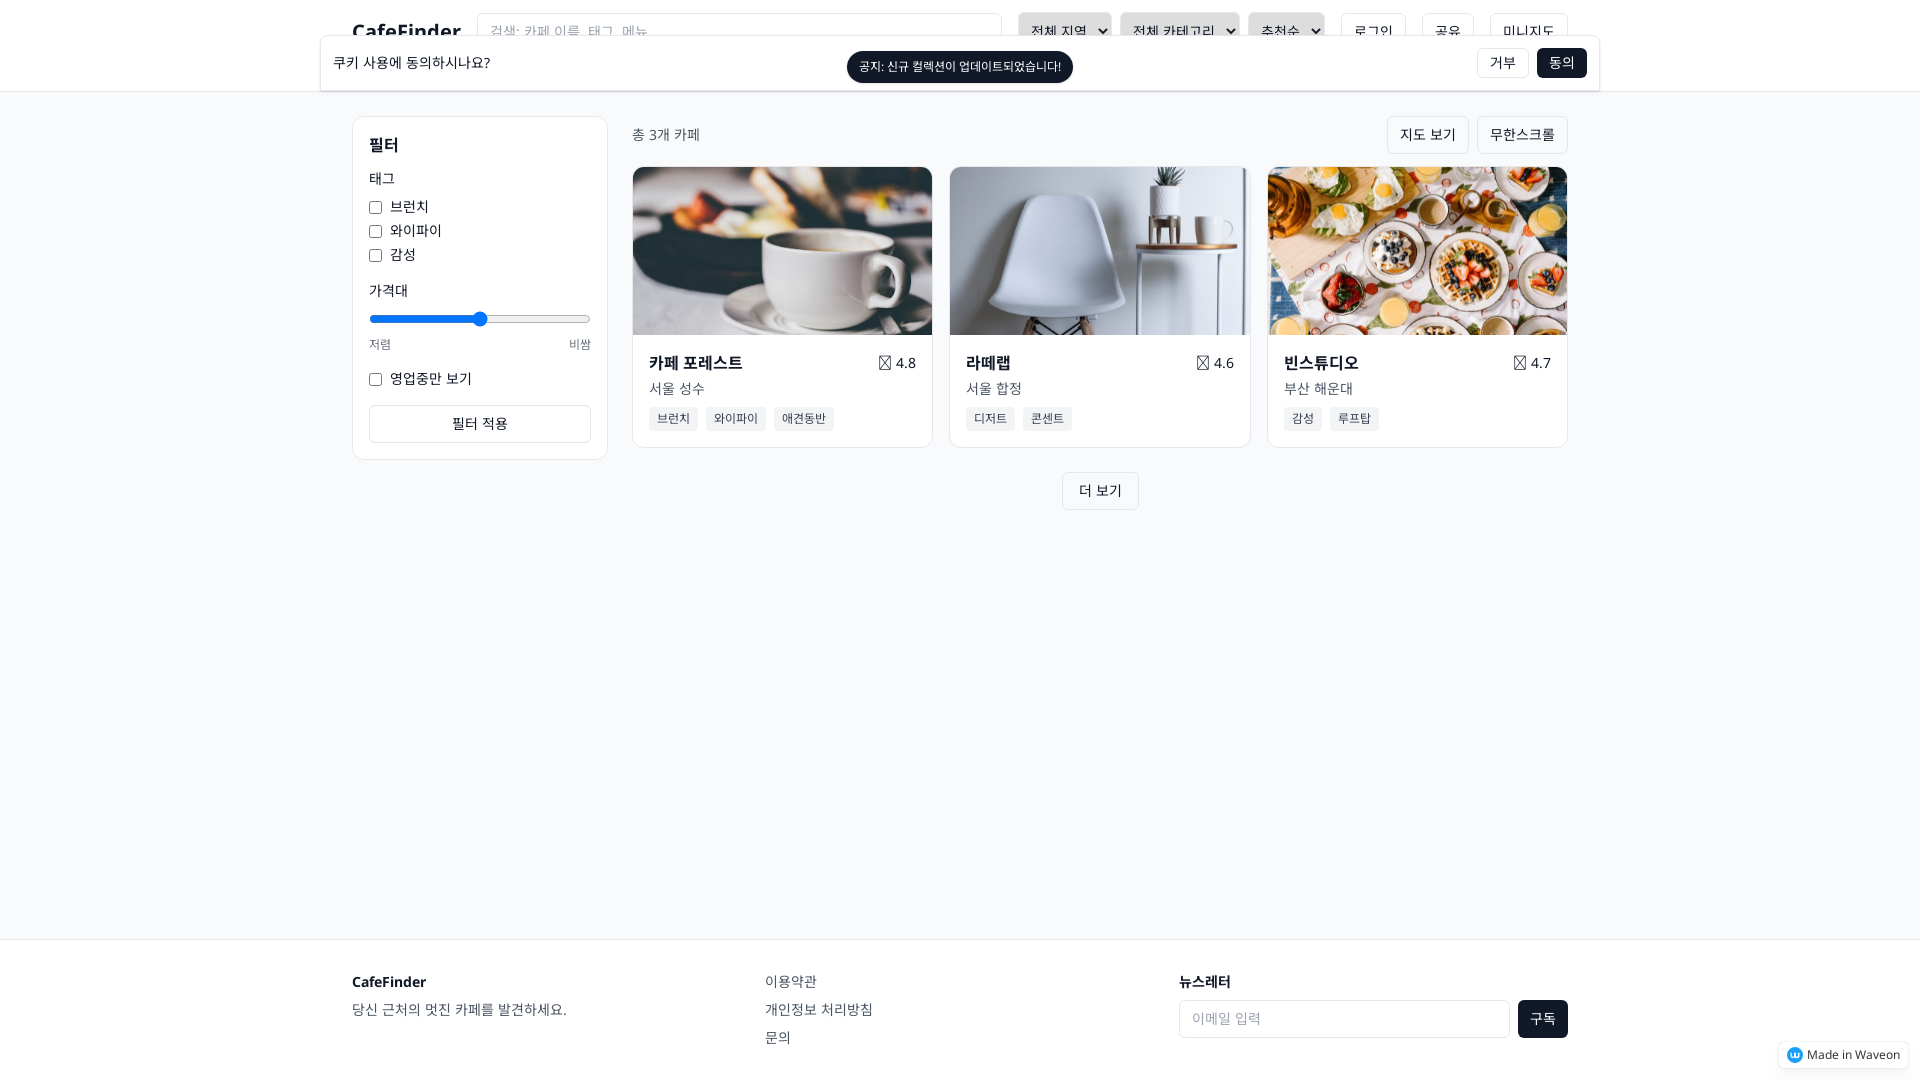This screenshot has height=1080, width=1920.
Task: Click the 미니지도 control in the header
Action: 1528,32
